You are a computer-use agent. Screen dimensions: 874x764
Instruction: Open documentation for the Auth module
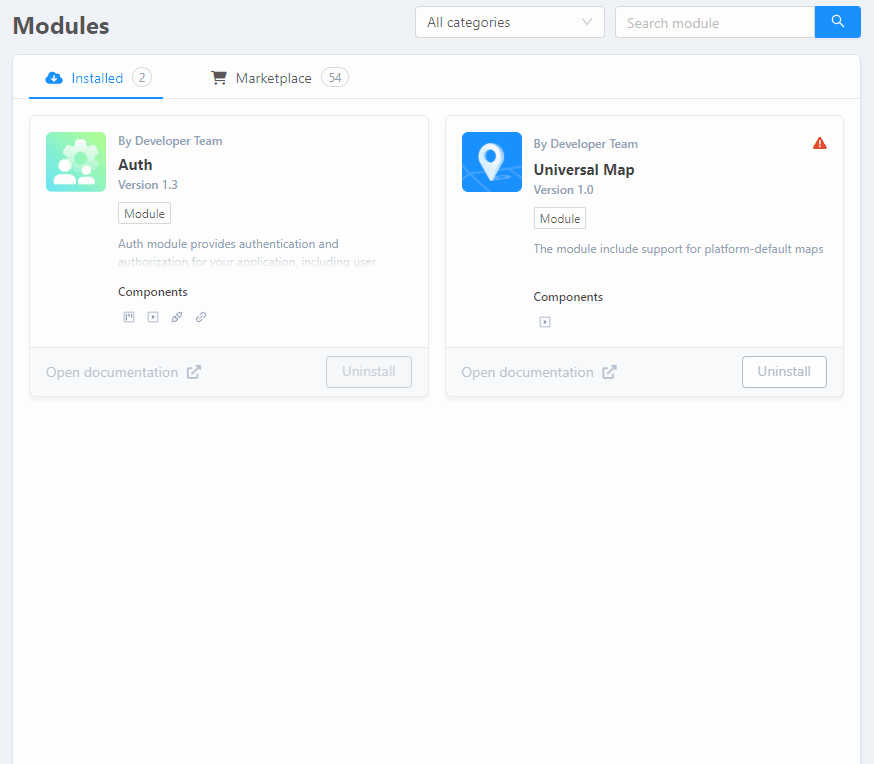(x=112, y=372)
